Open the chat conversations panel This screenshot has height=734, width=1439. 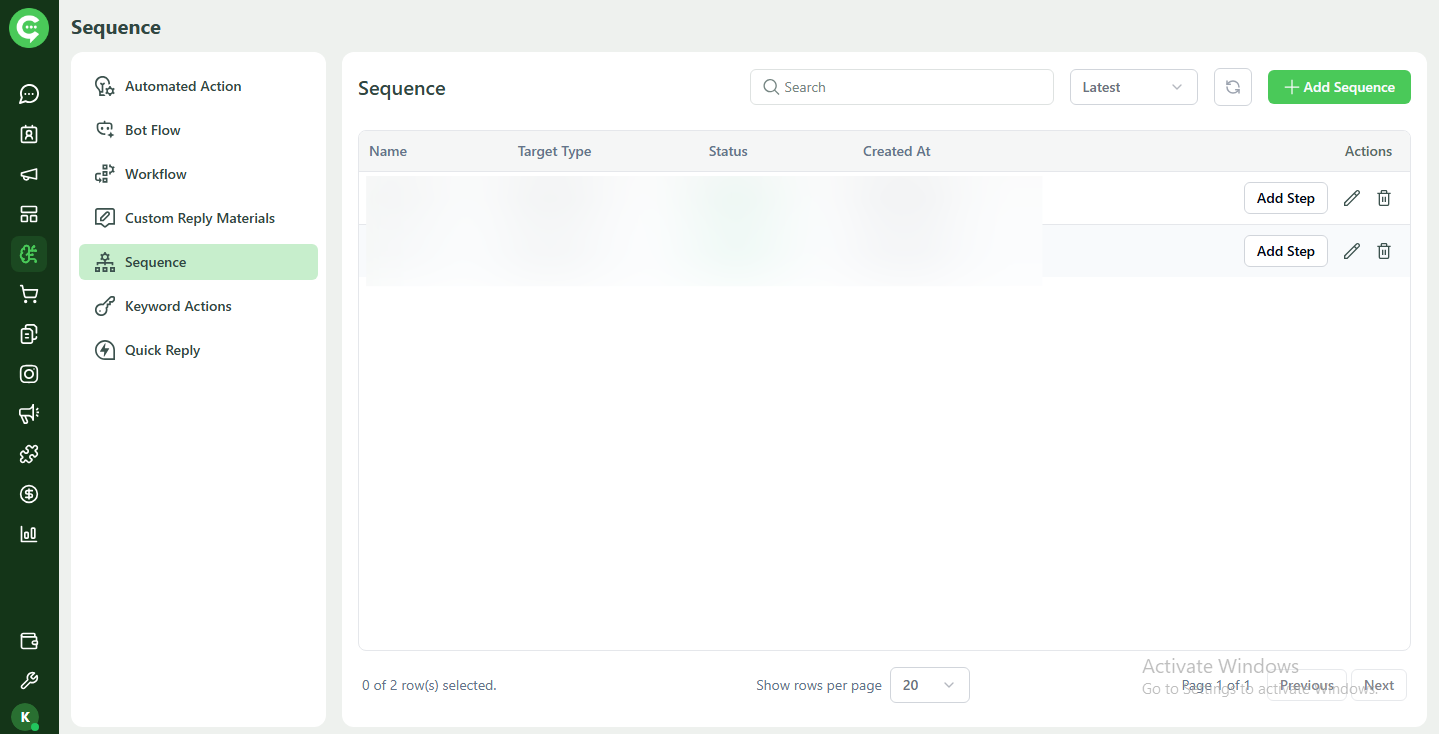pyautogui.click(x=29, y=93)
